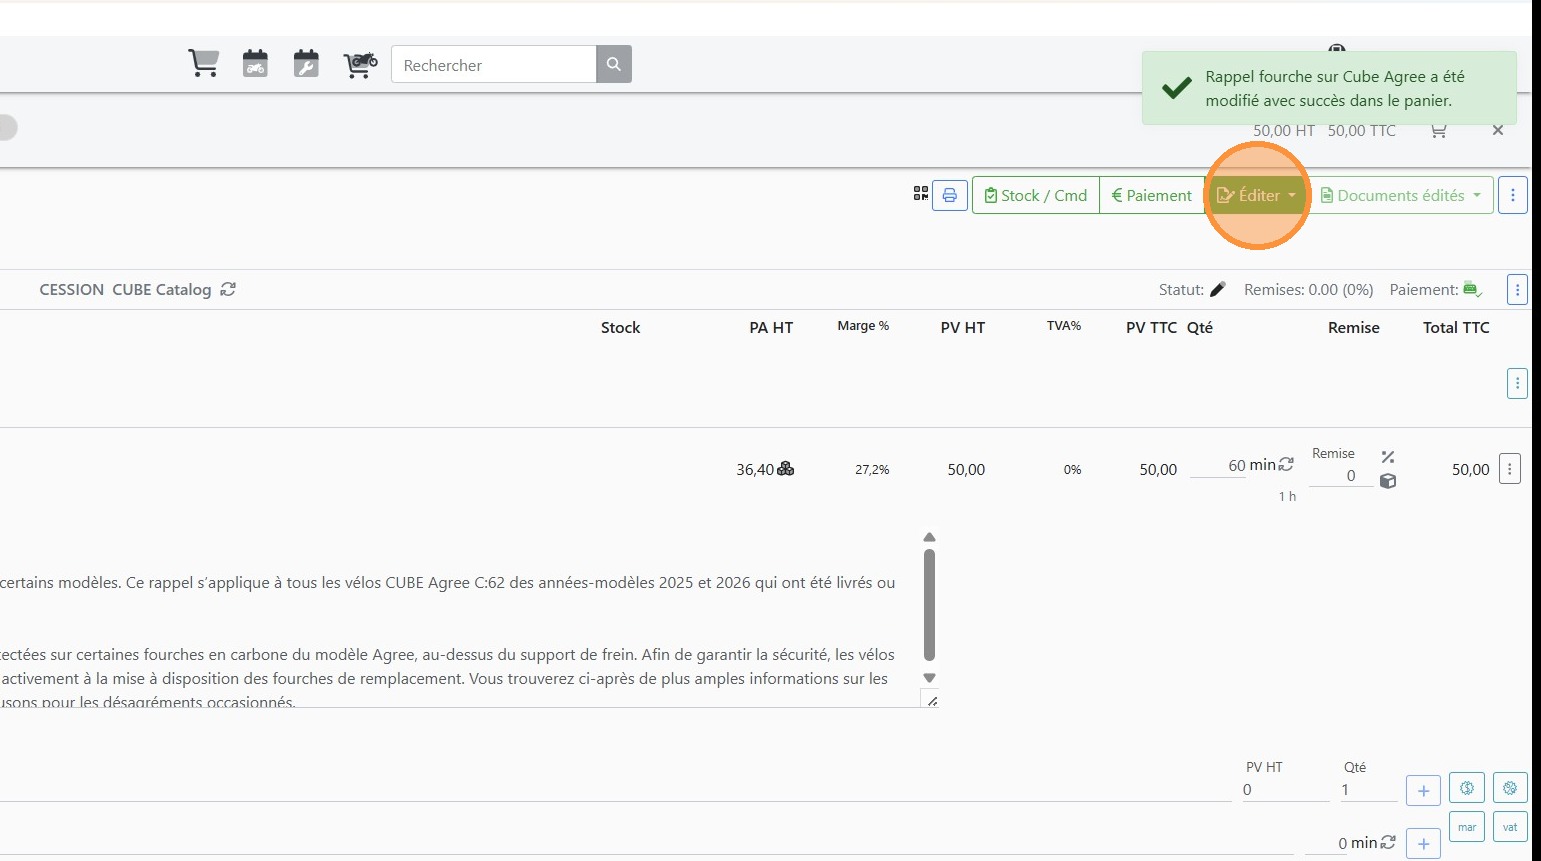
Task: Expand the Éditer dropdown
Action: coord(1256,195)
